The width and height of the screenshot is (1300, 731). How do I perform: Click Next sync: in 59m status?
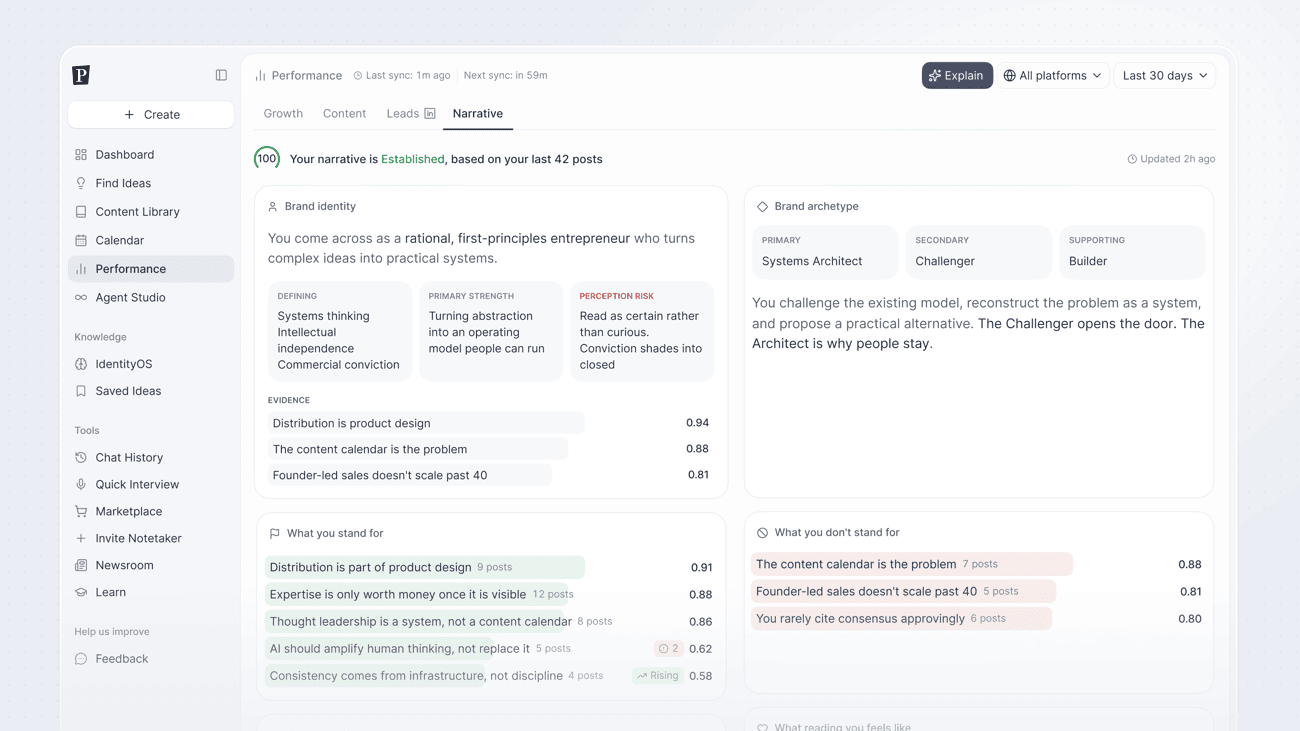tap(505, 76)
